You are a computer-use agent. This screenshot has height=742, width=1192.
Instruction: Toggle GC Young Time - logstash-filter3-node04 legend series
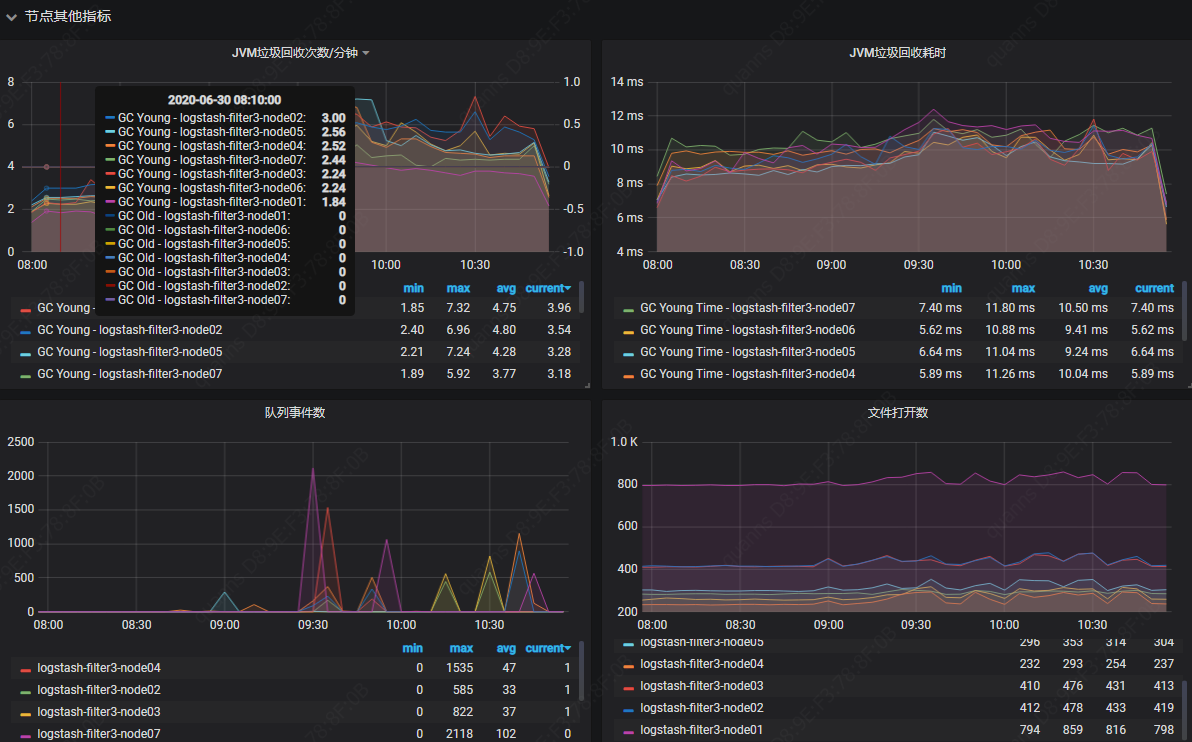coord(747,374)
